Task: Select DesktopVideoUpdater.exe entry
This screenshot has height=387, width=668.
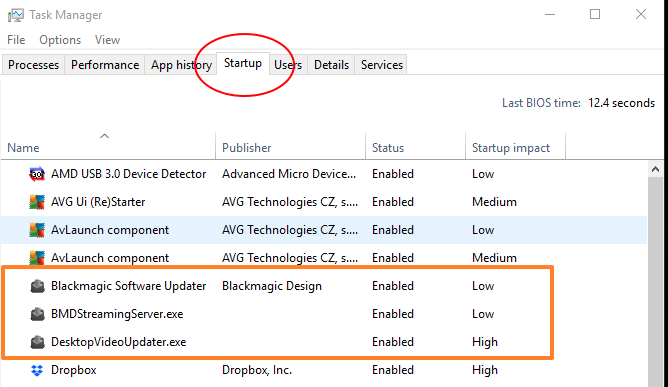Action: point(118,342)
